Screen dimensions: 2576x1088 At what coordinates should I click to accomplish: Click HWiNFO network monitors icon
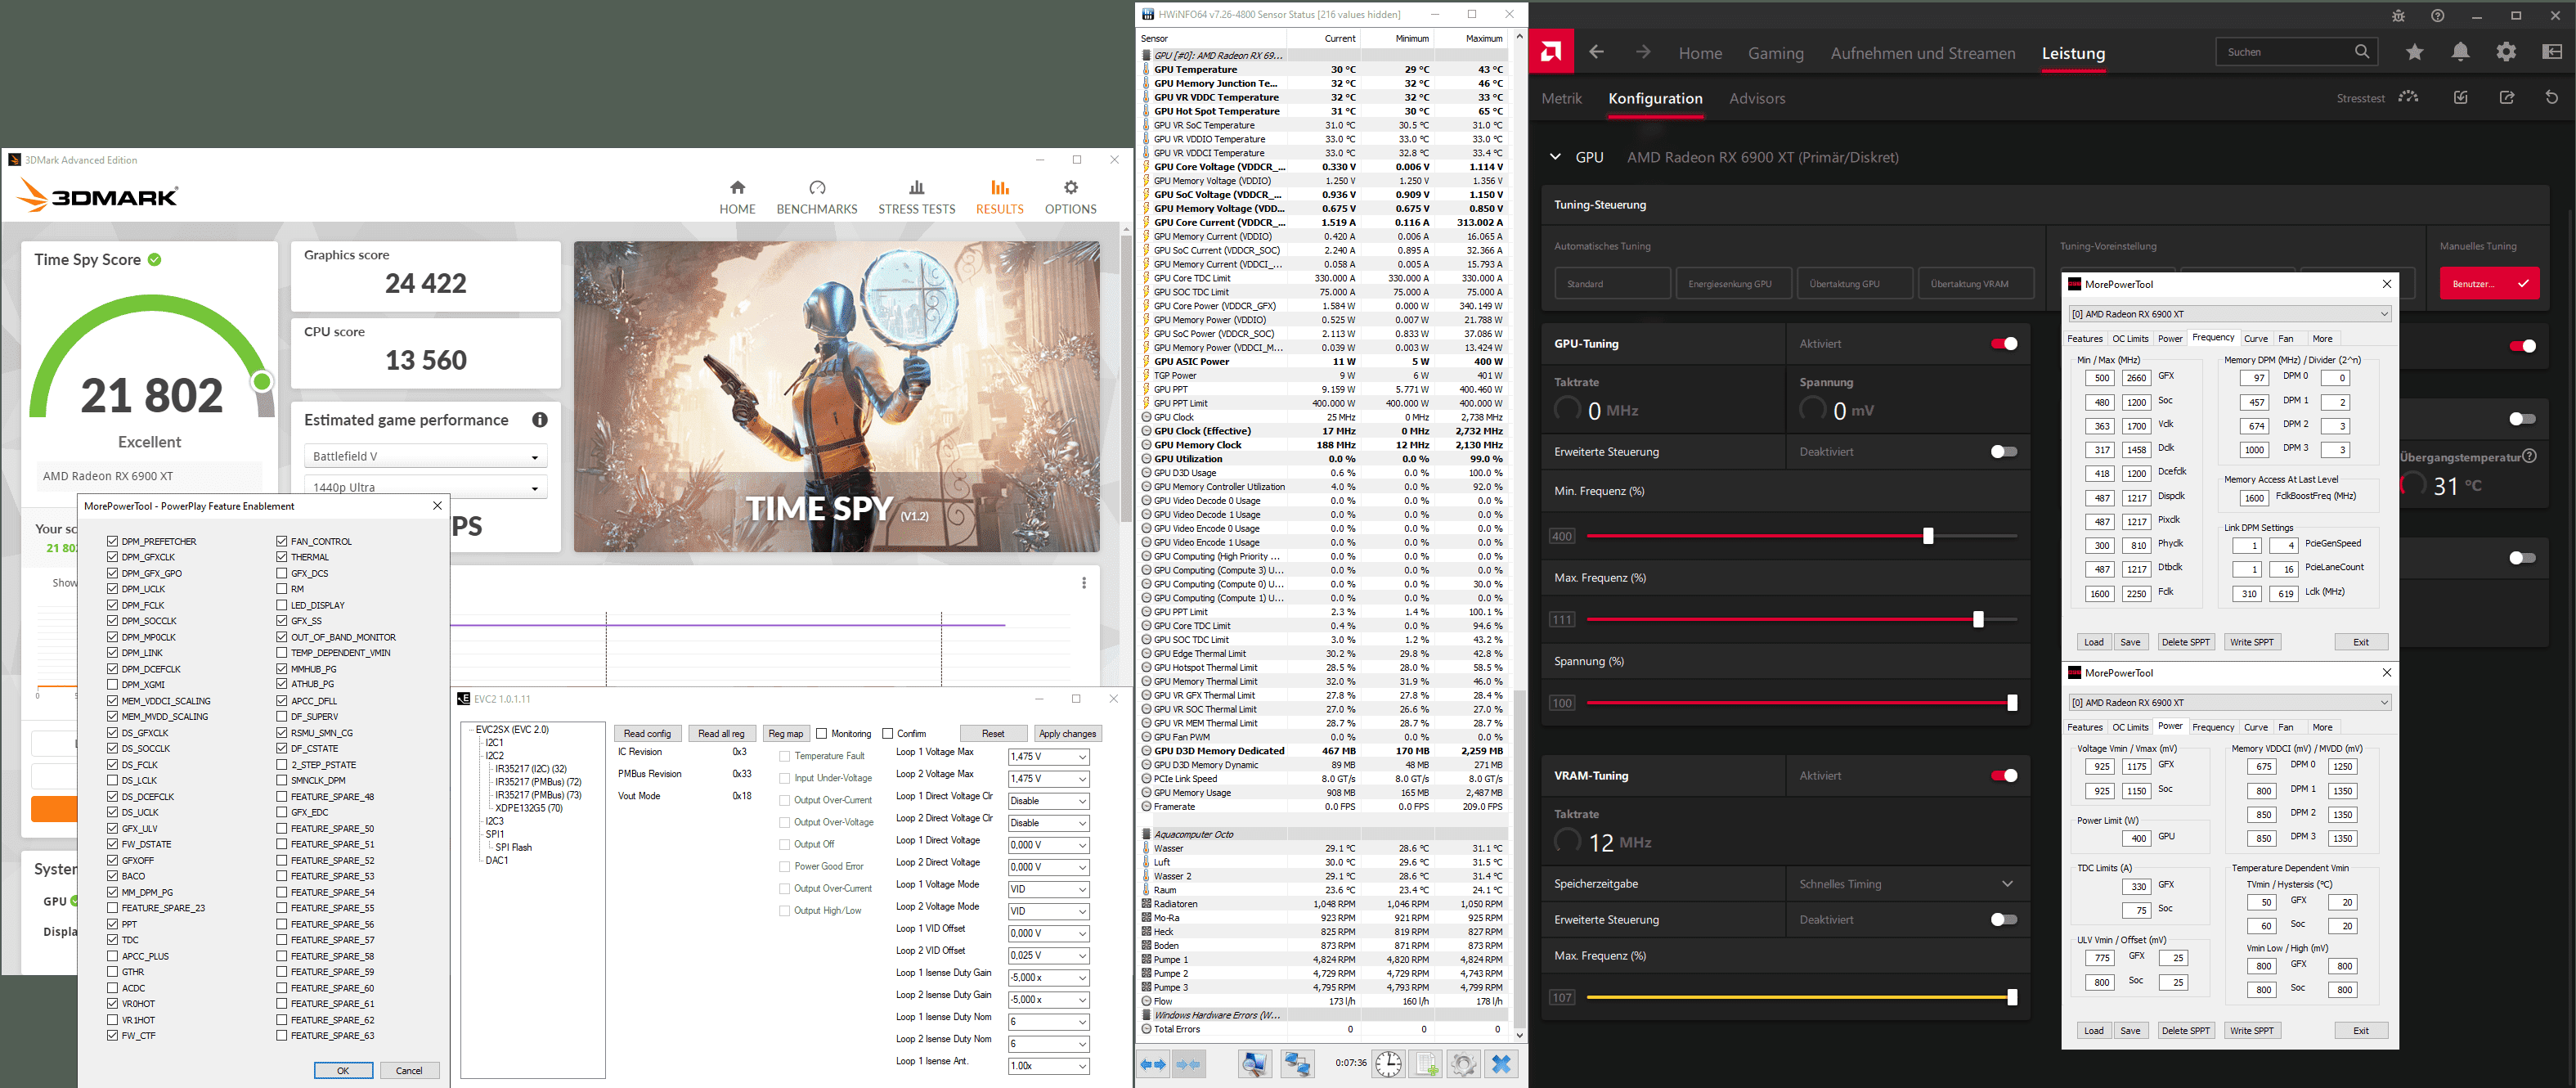tap(1297, 1064)
